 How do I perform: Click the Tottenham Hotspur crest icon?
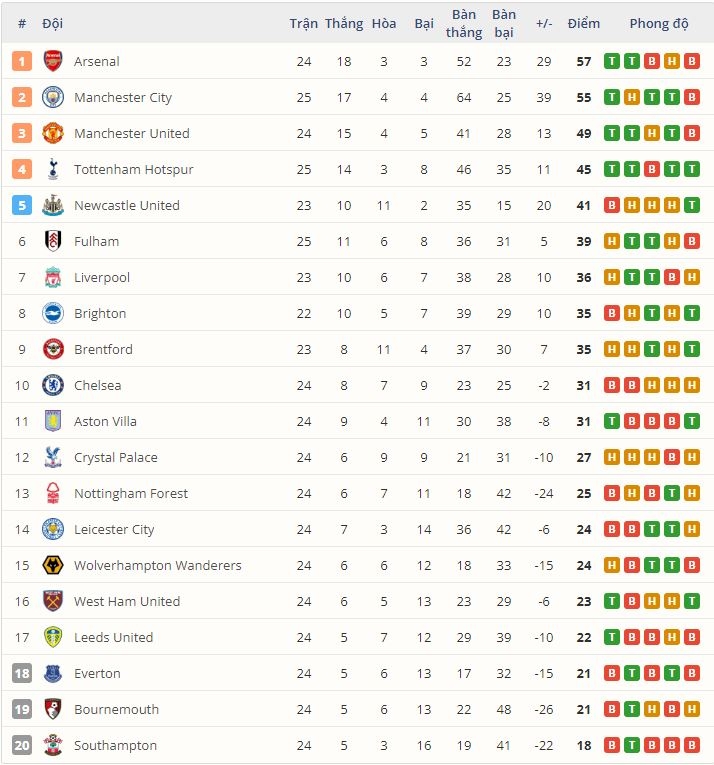point(53,169)
